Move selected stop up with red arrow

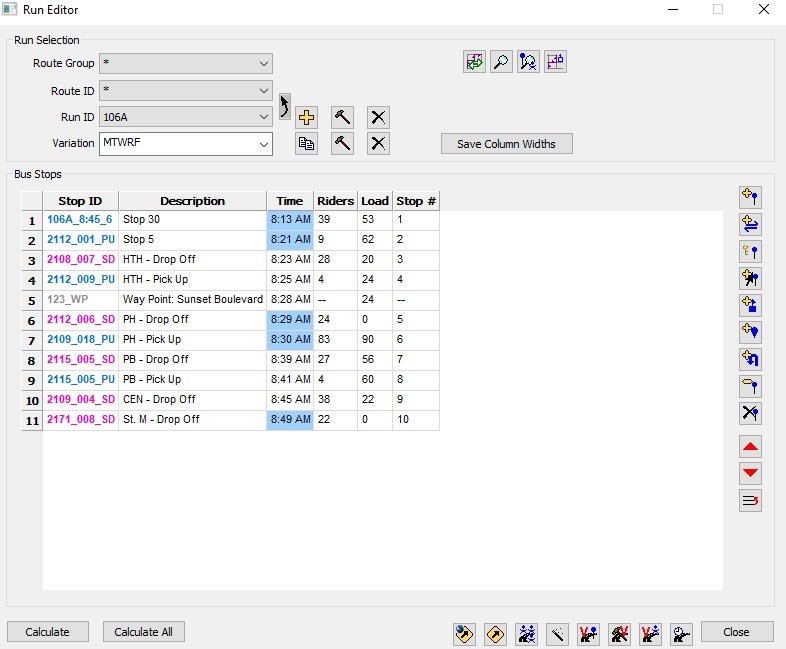(750, 447)
